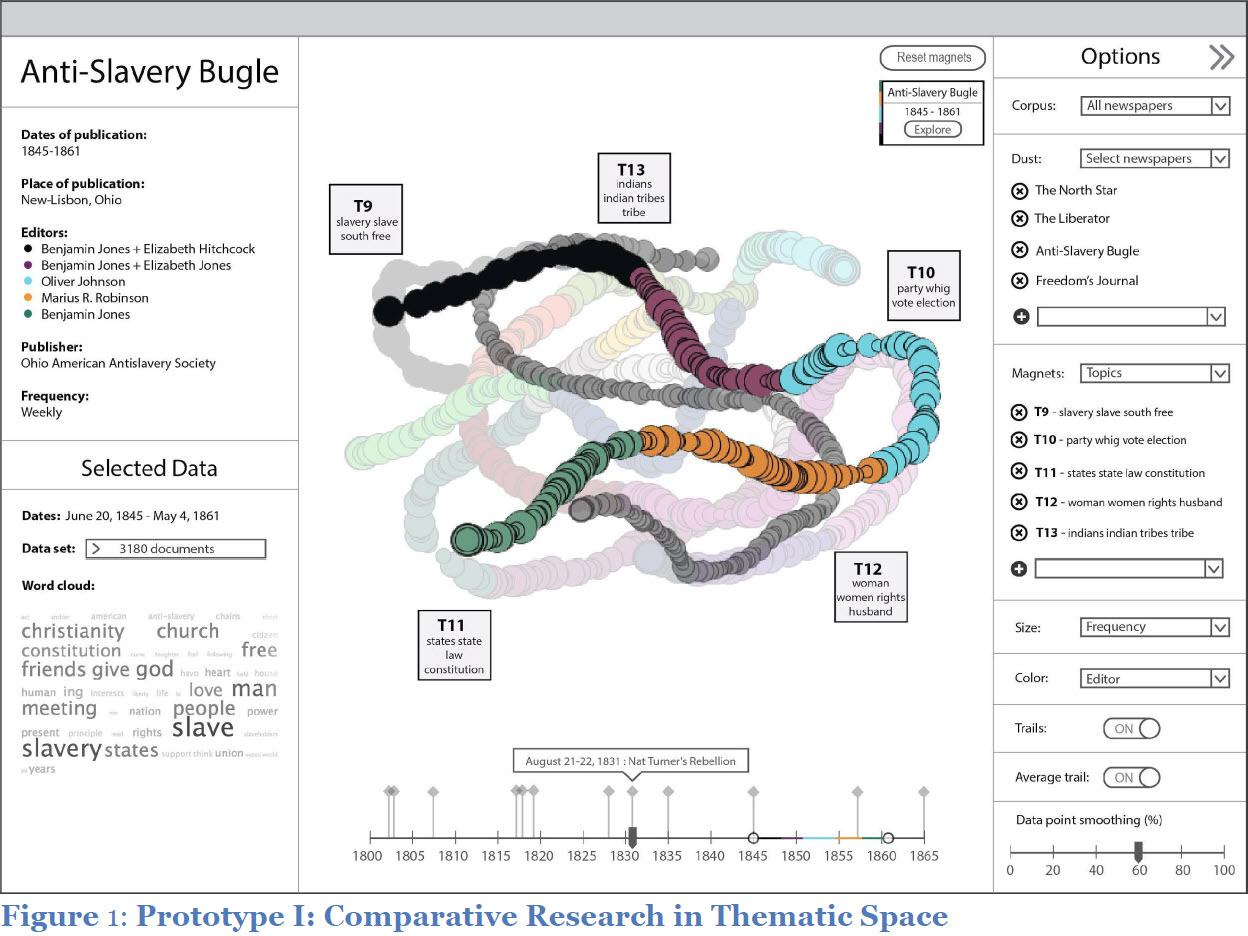Select the T12 woman rights magnet box
The height and width of the screenshot is (936, 1248).
871,587
